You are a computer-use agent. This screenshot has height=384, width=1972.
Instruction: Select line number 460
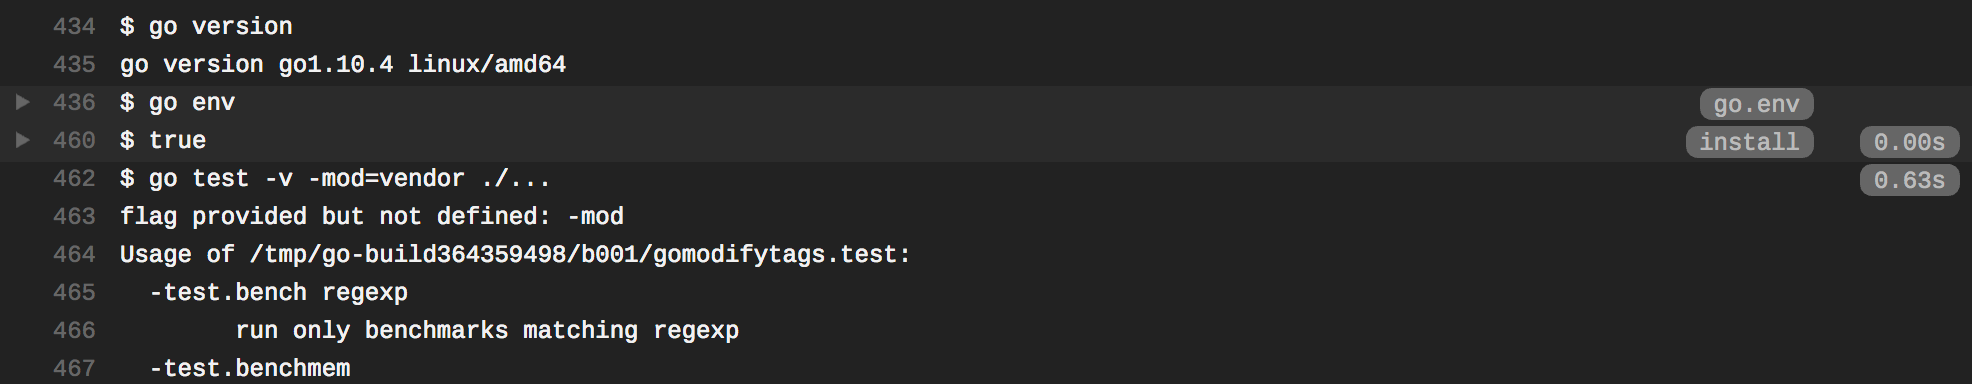[x=74, y=140]
